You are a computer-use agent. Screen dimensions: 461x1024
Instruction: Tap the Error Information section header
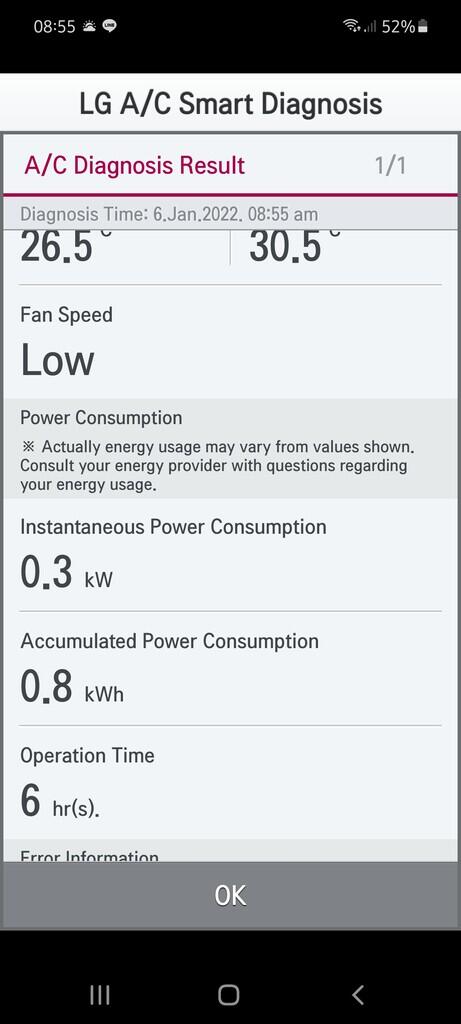(x=89, y=856)
